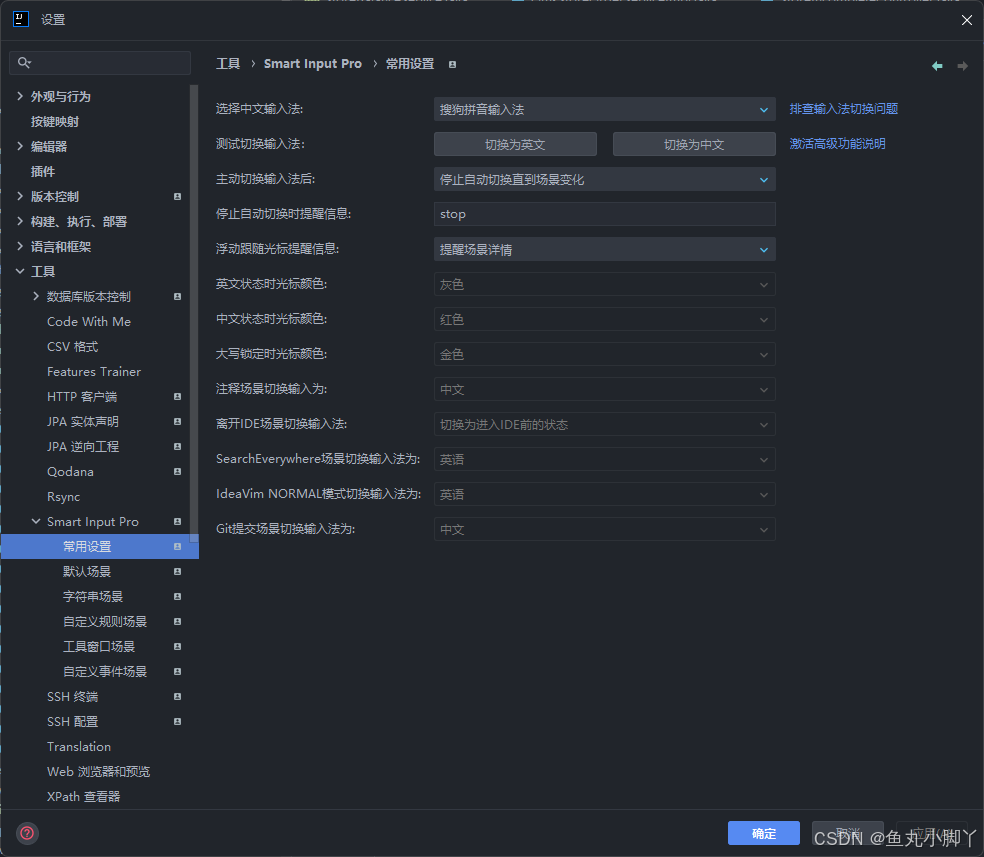Open the 注释场景切换输入为 dropdown

(604, 390)
